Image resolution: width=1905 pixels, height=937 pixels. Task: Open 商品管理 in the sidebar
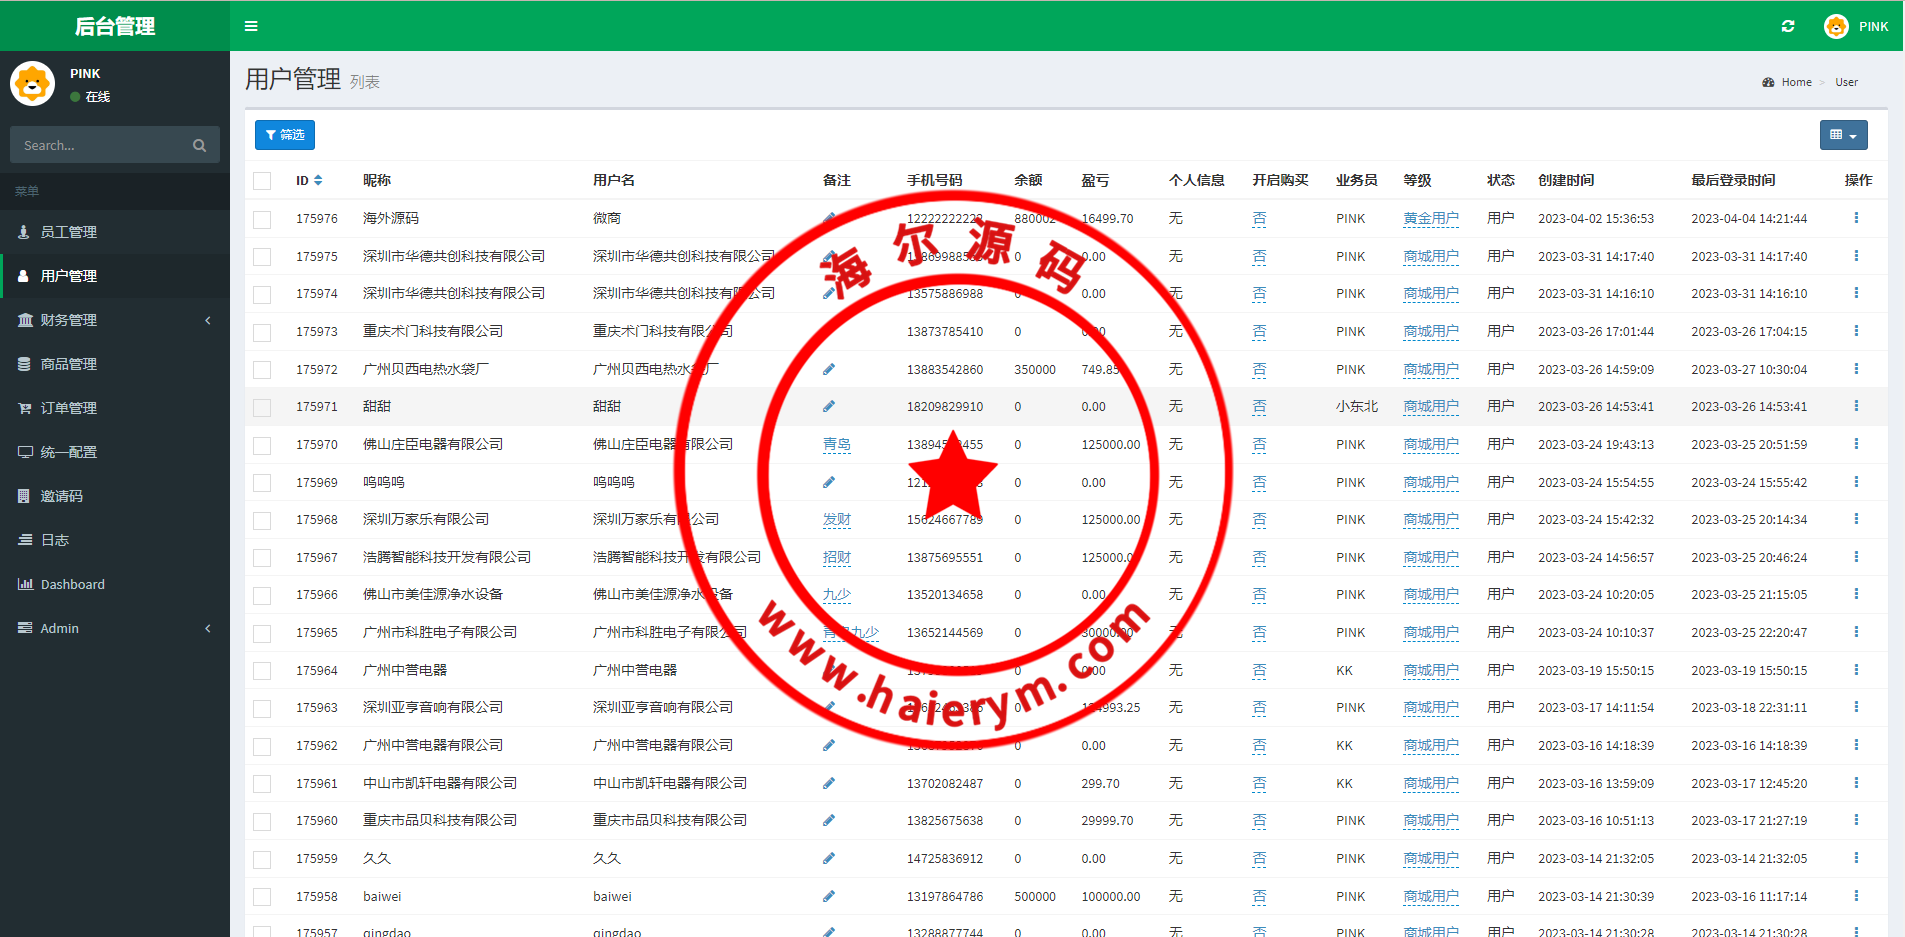tap(68, 364)
